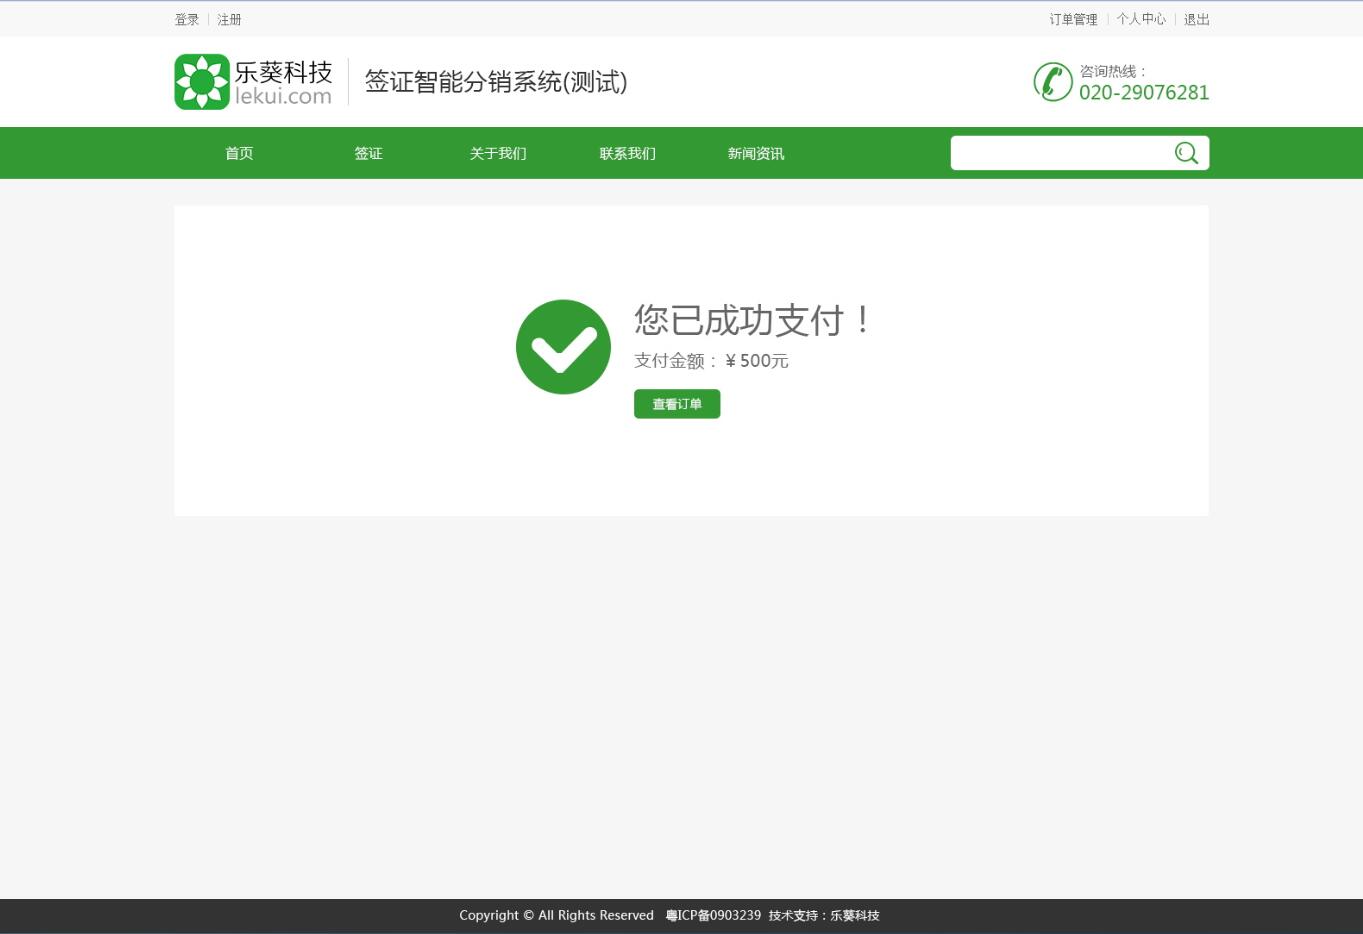Click the phone hotline icon
1363x934 pixels.
[1053, 81]
